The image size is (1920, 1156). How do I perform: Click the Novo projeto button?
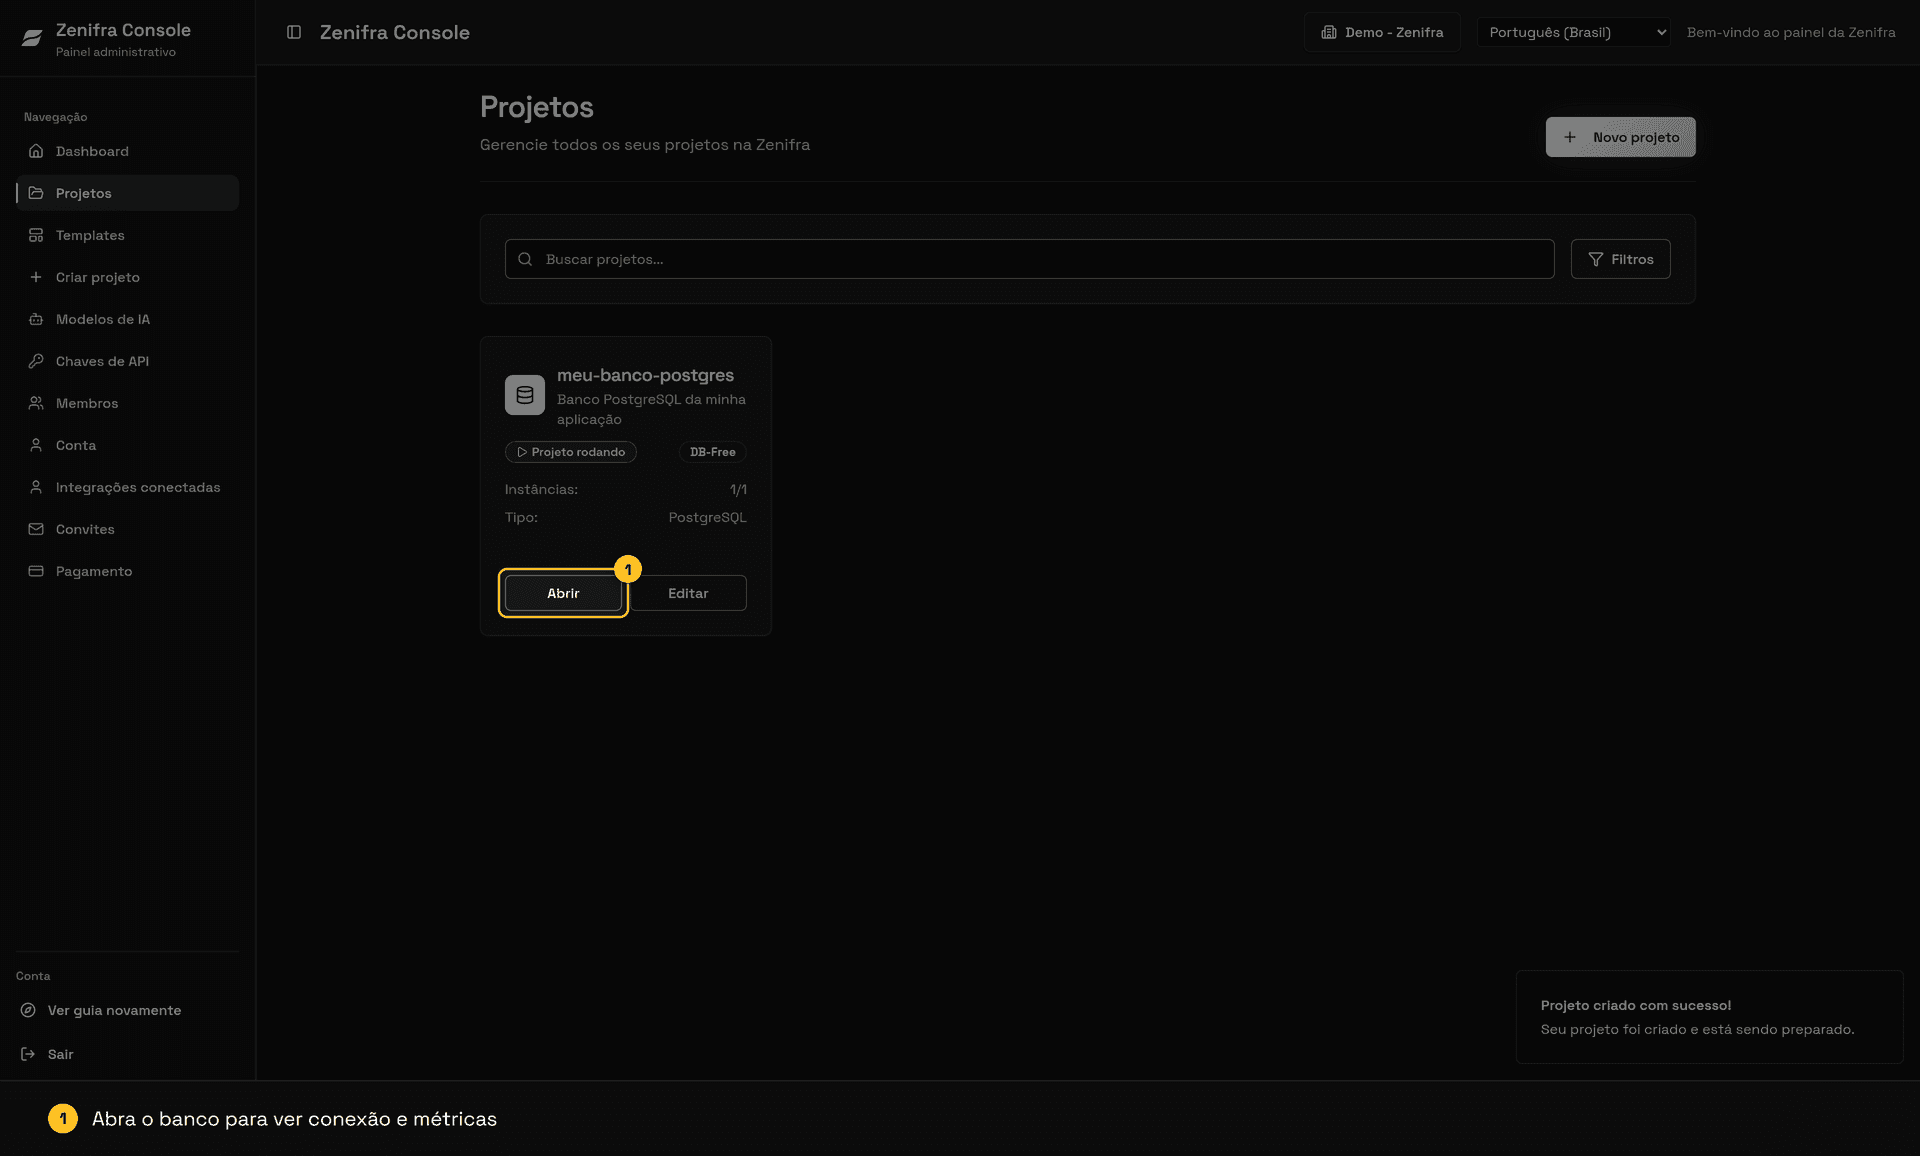pos(1620,137)
